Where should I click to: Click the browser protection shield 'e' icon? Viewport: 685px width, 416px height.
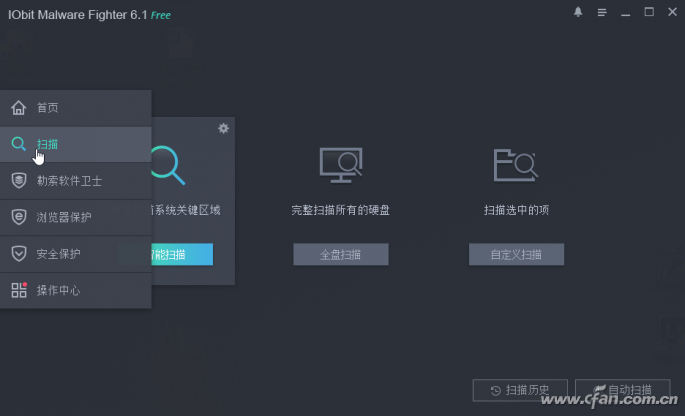(18, 217)
